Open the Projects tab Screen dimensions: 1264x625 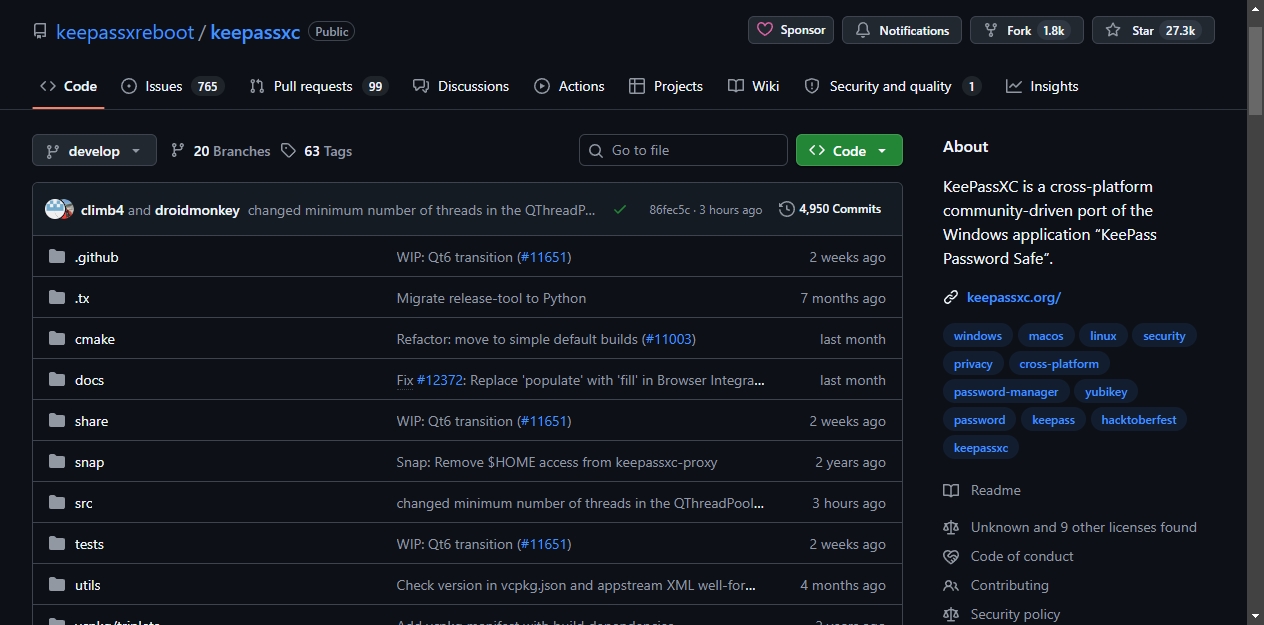click(x=666, y=86)
